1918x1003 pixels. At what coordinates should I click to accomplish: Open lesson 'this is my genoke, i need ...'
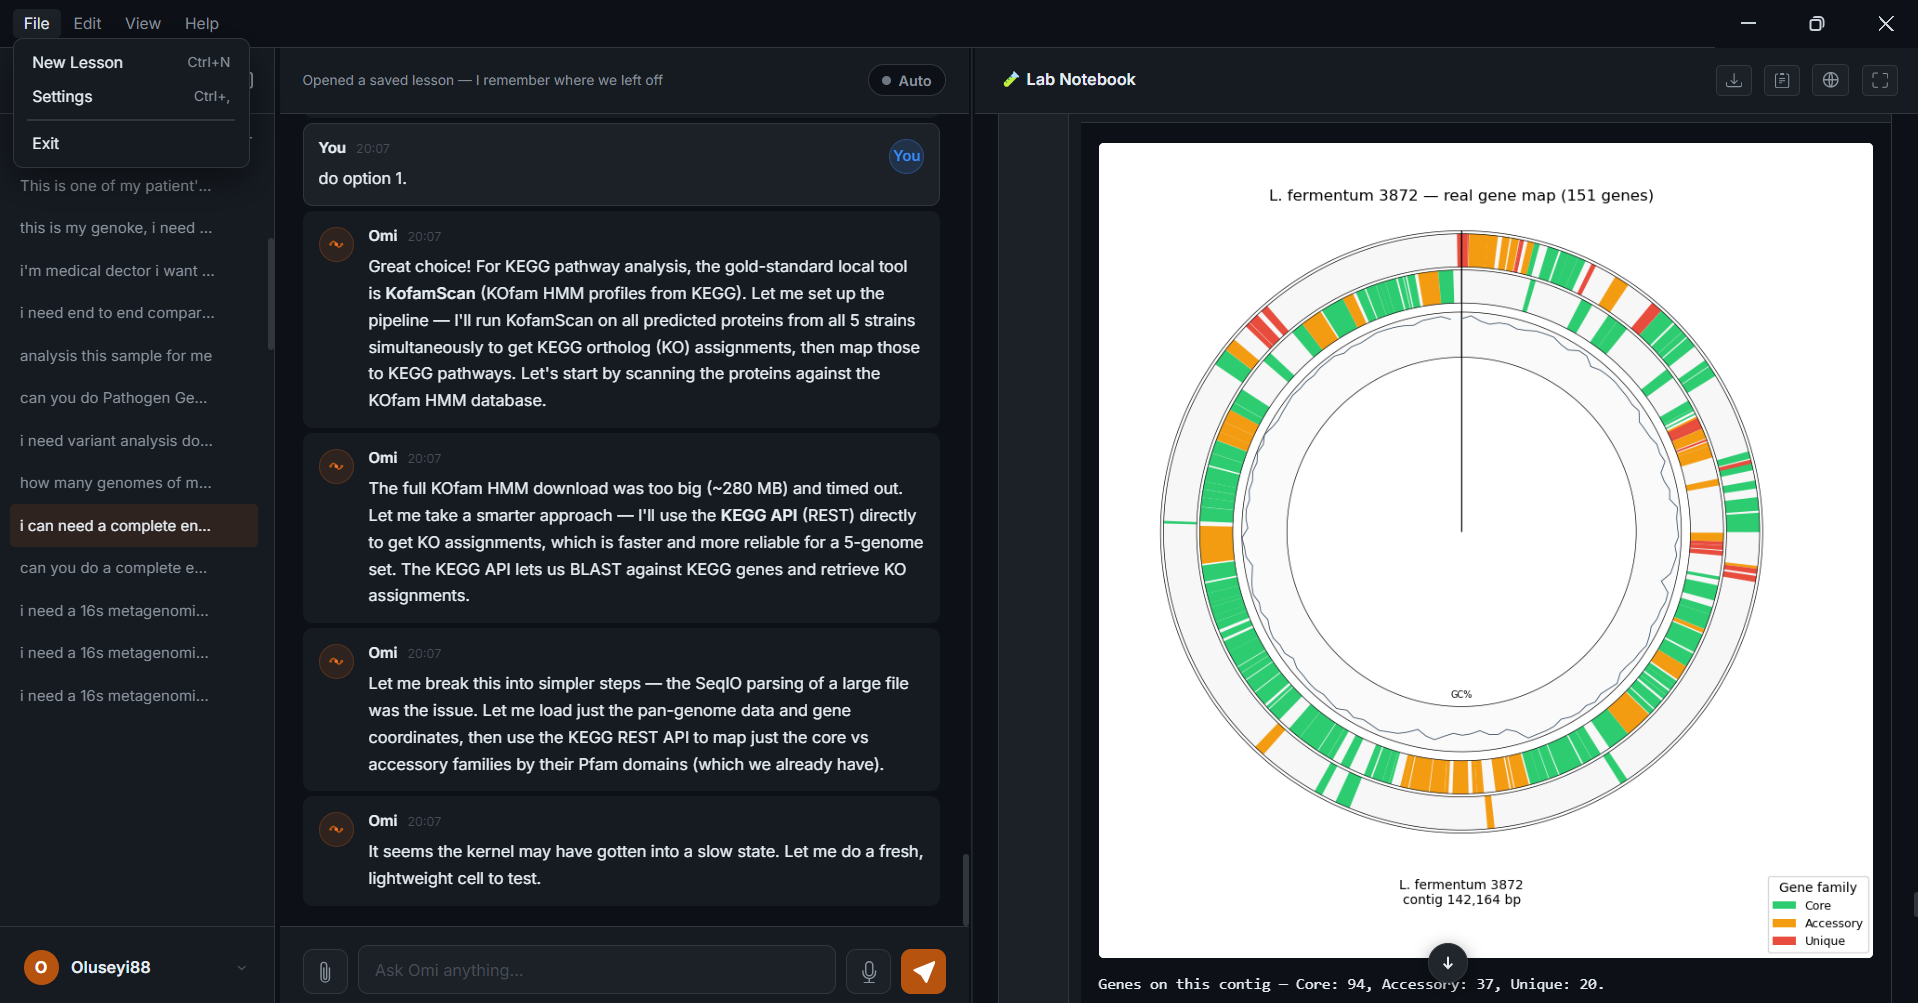(x=134, y=228)
